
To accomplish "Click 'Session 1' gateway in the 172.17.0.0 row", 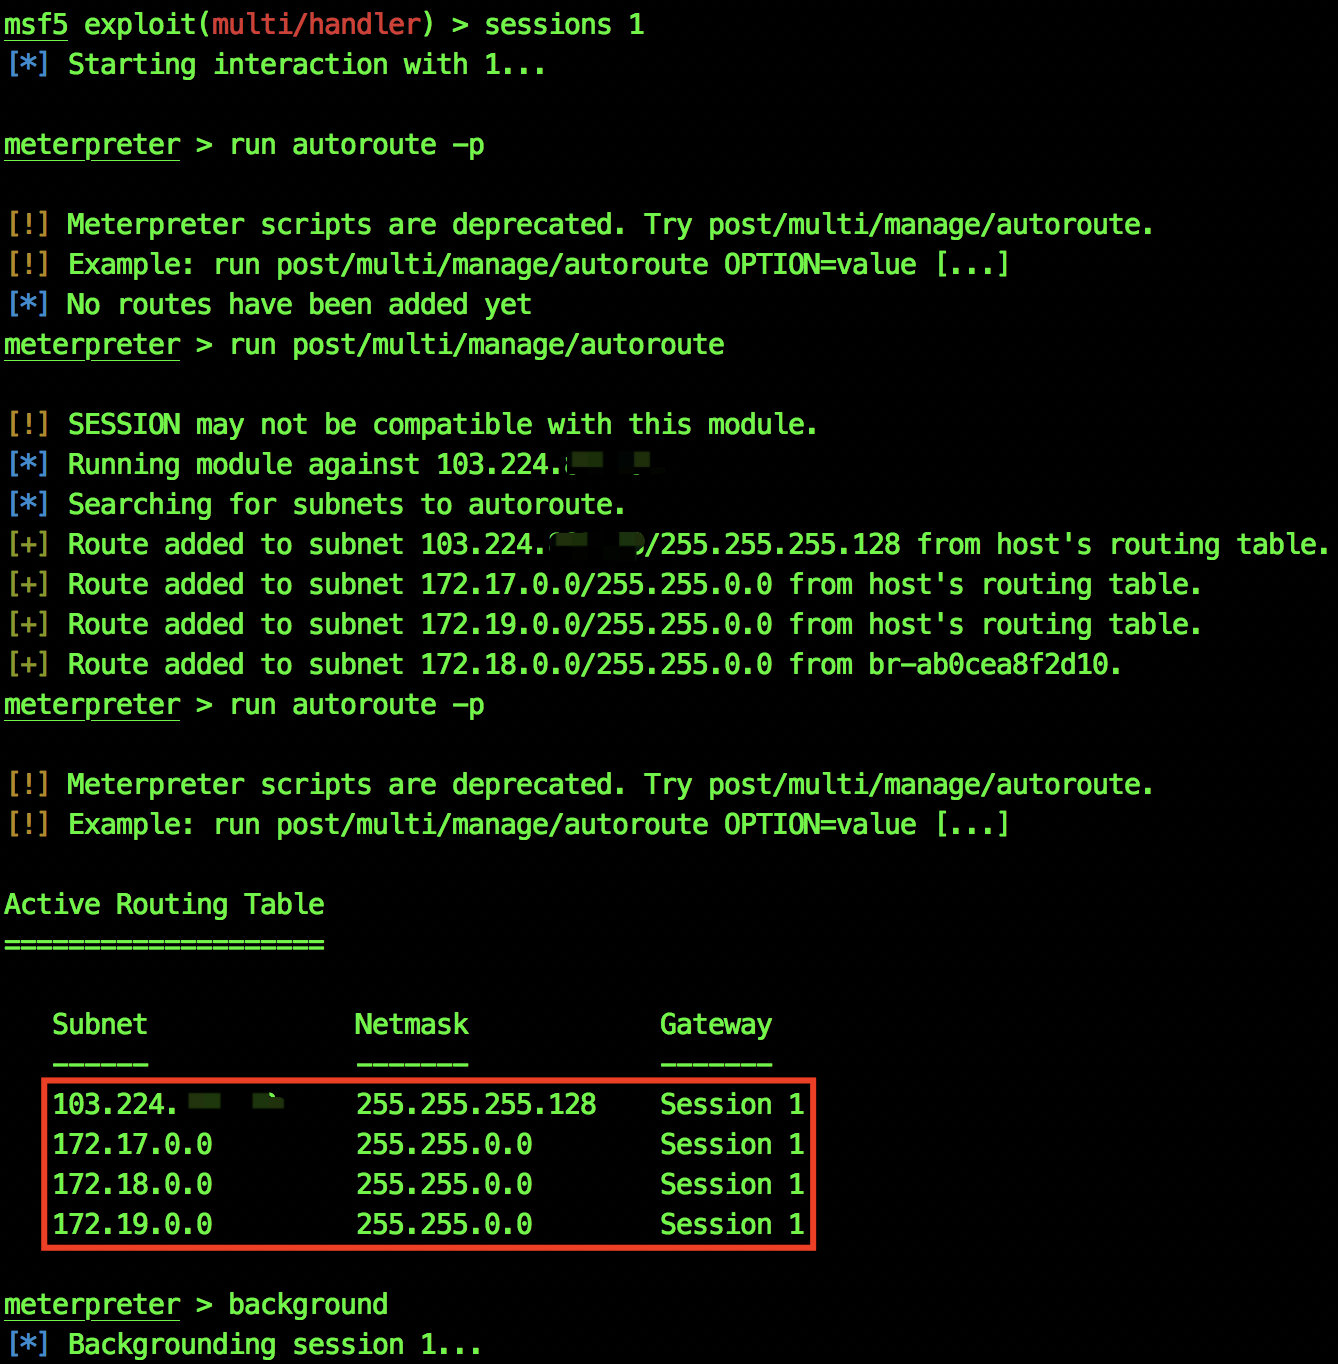I will pyautogui.click(x=732, y=1144).
